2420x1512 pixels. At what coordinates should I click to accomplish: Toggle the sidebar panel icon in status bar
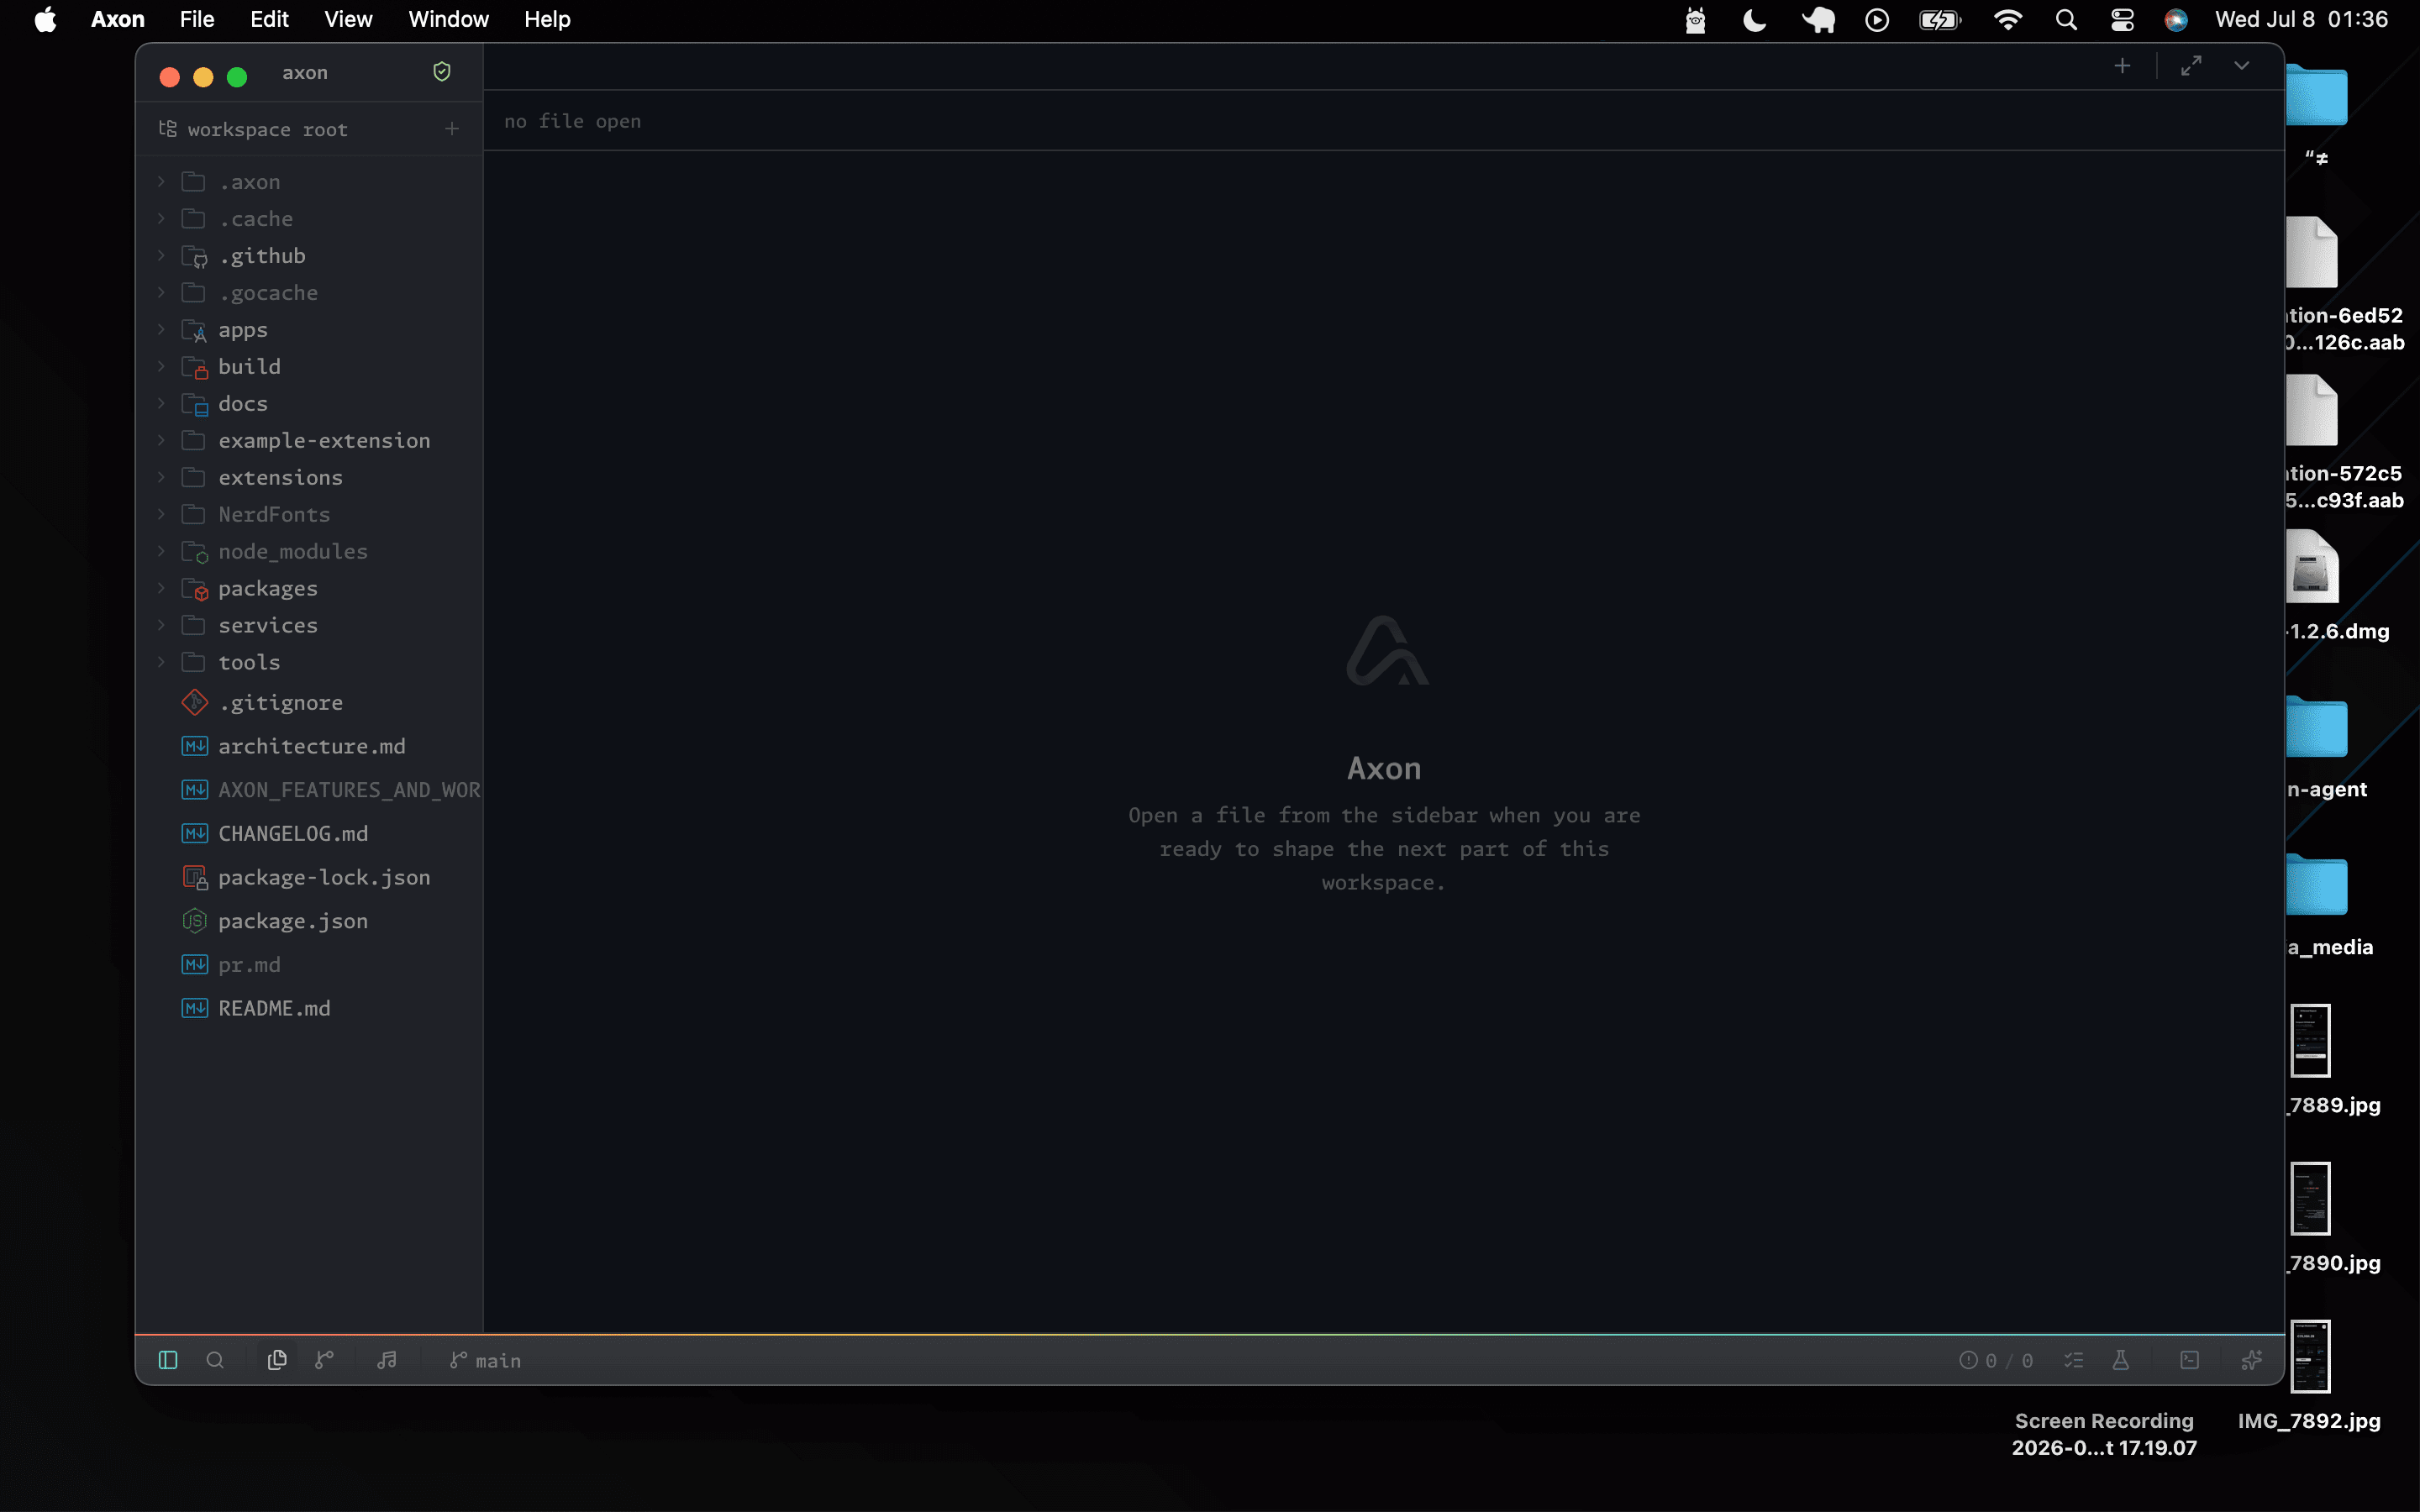pos(168,1360)
